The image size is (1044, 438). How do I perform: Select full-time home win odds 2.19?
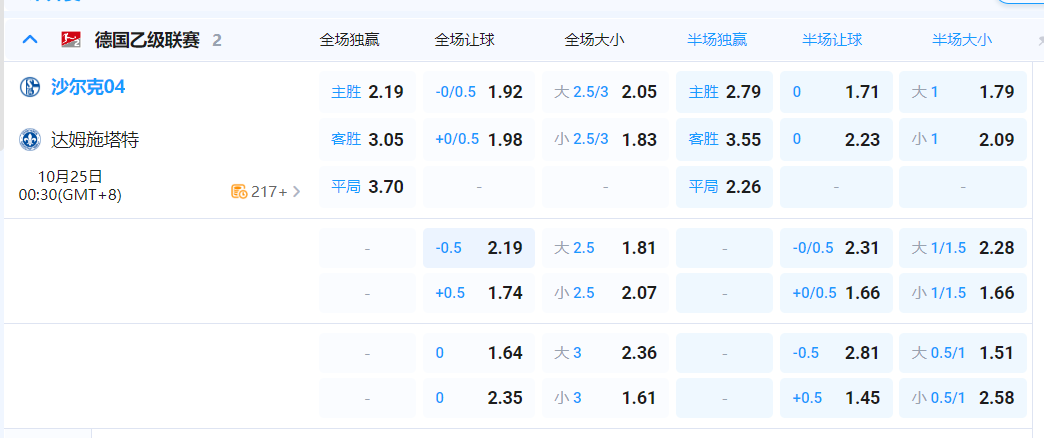367,92
